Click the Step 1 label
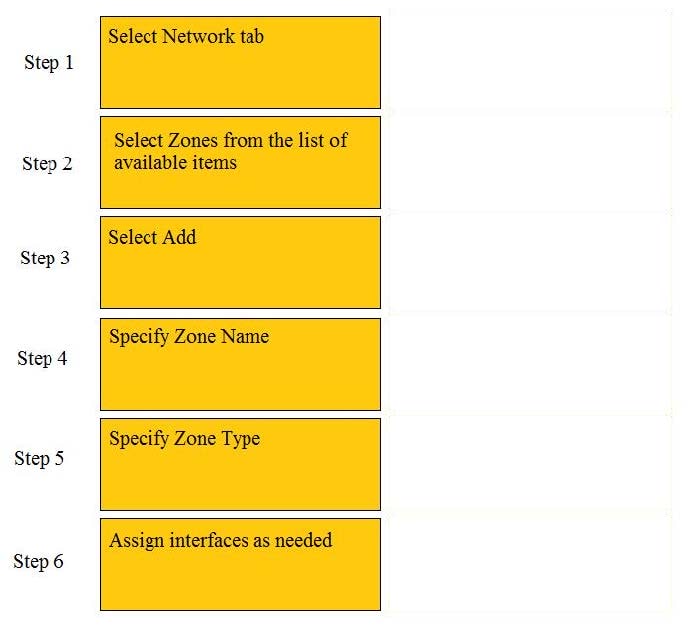The width and height of the screenshot is (695, 629). coord(49,63)
